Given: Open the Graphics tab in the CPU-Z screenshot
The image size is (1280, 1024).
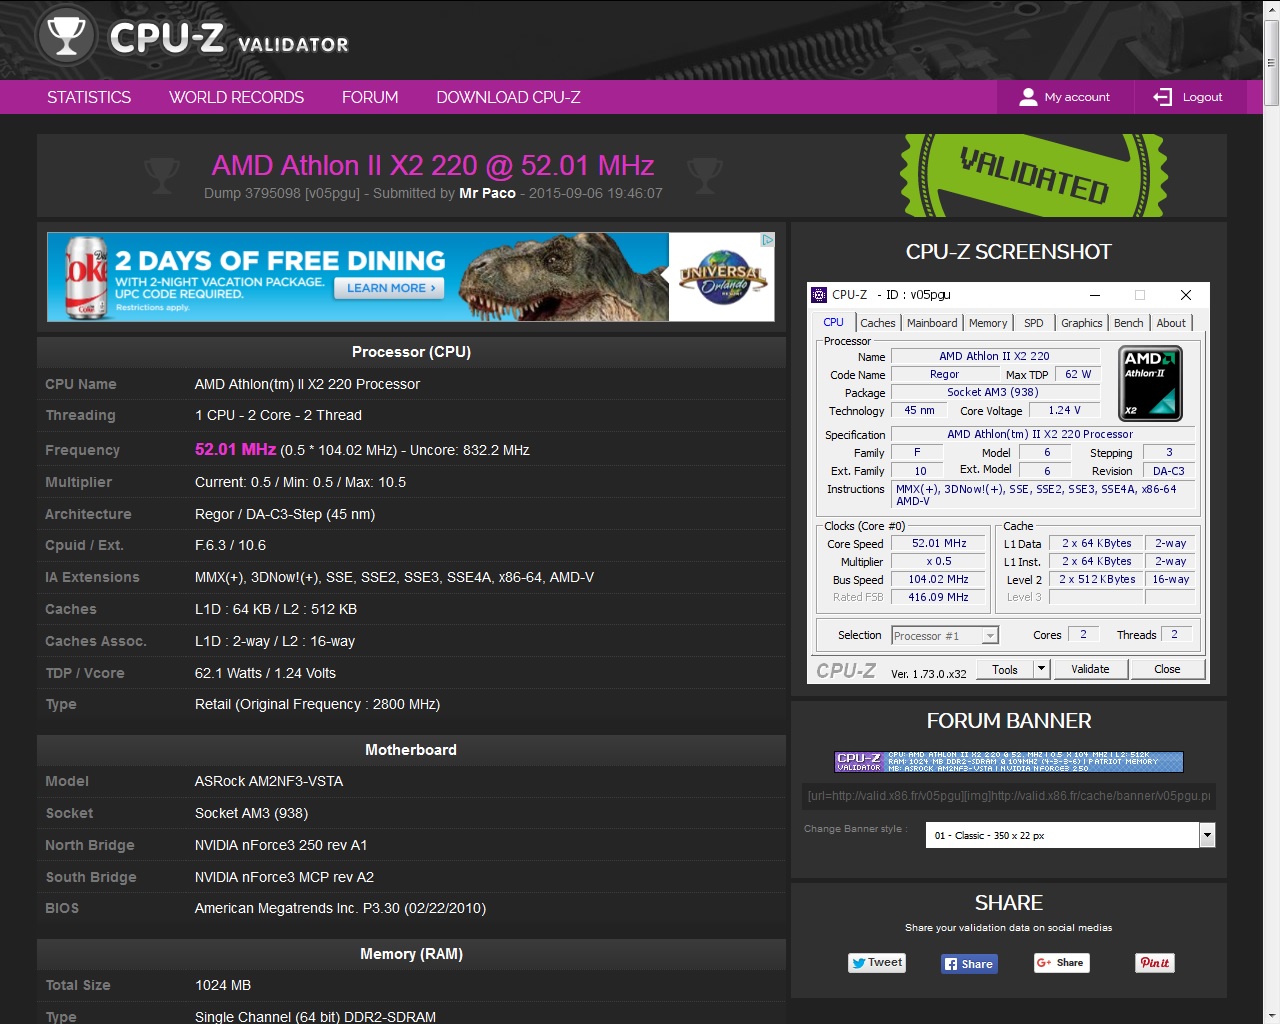Looking at the screenshot, I should (1082, 323).
